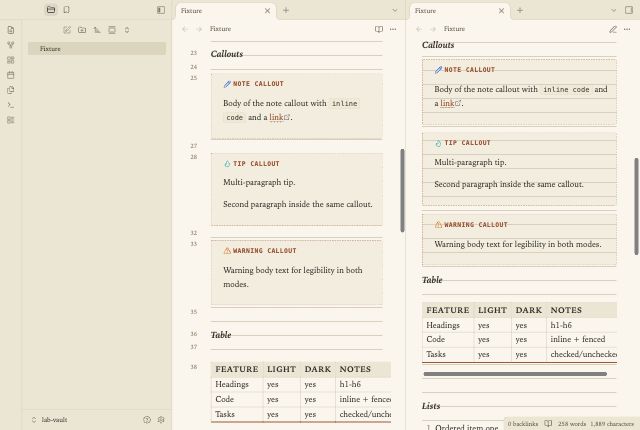Open the lab-vault vault switcher
Image resolution: width=640 pixels, height=430 pixels.
pos(49,419)
